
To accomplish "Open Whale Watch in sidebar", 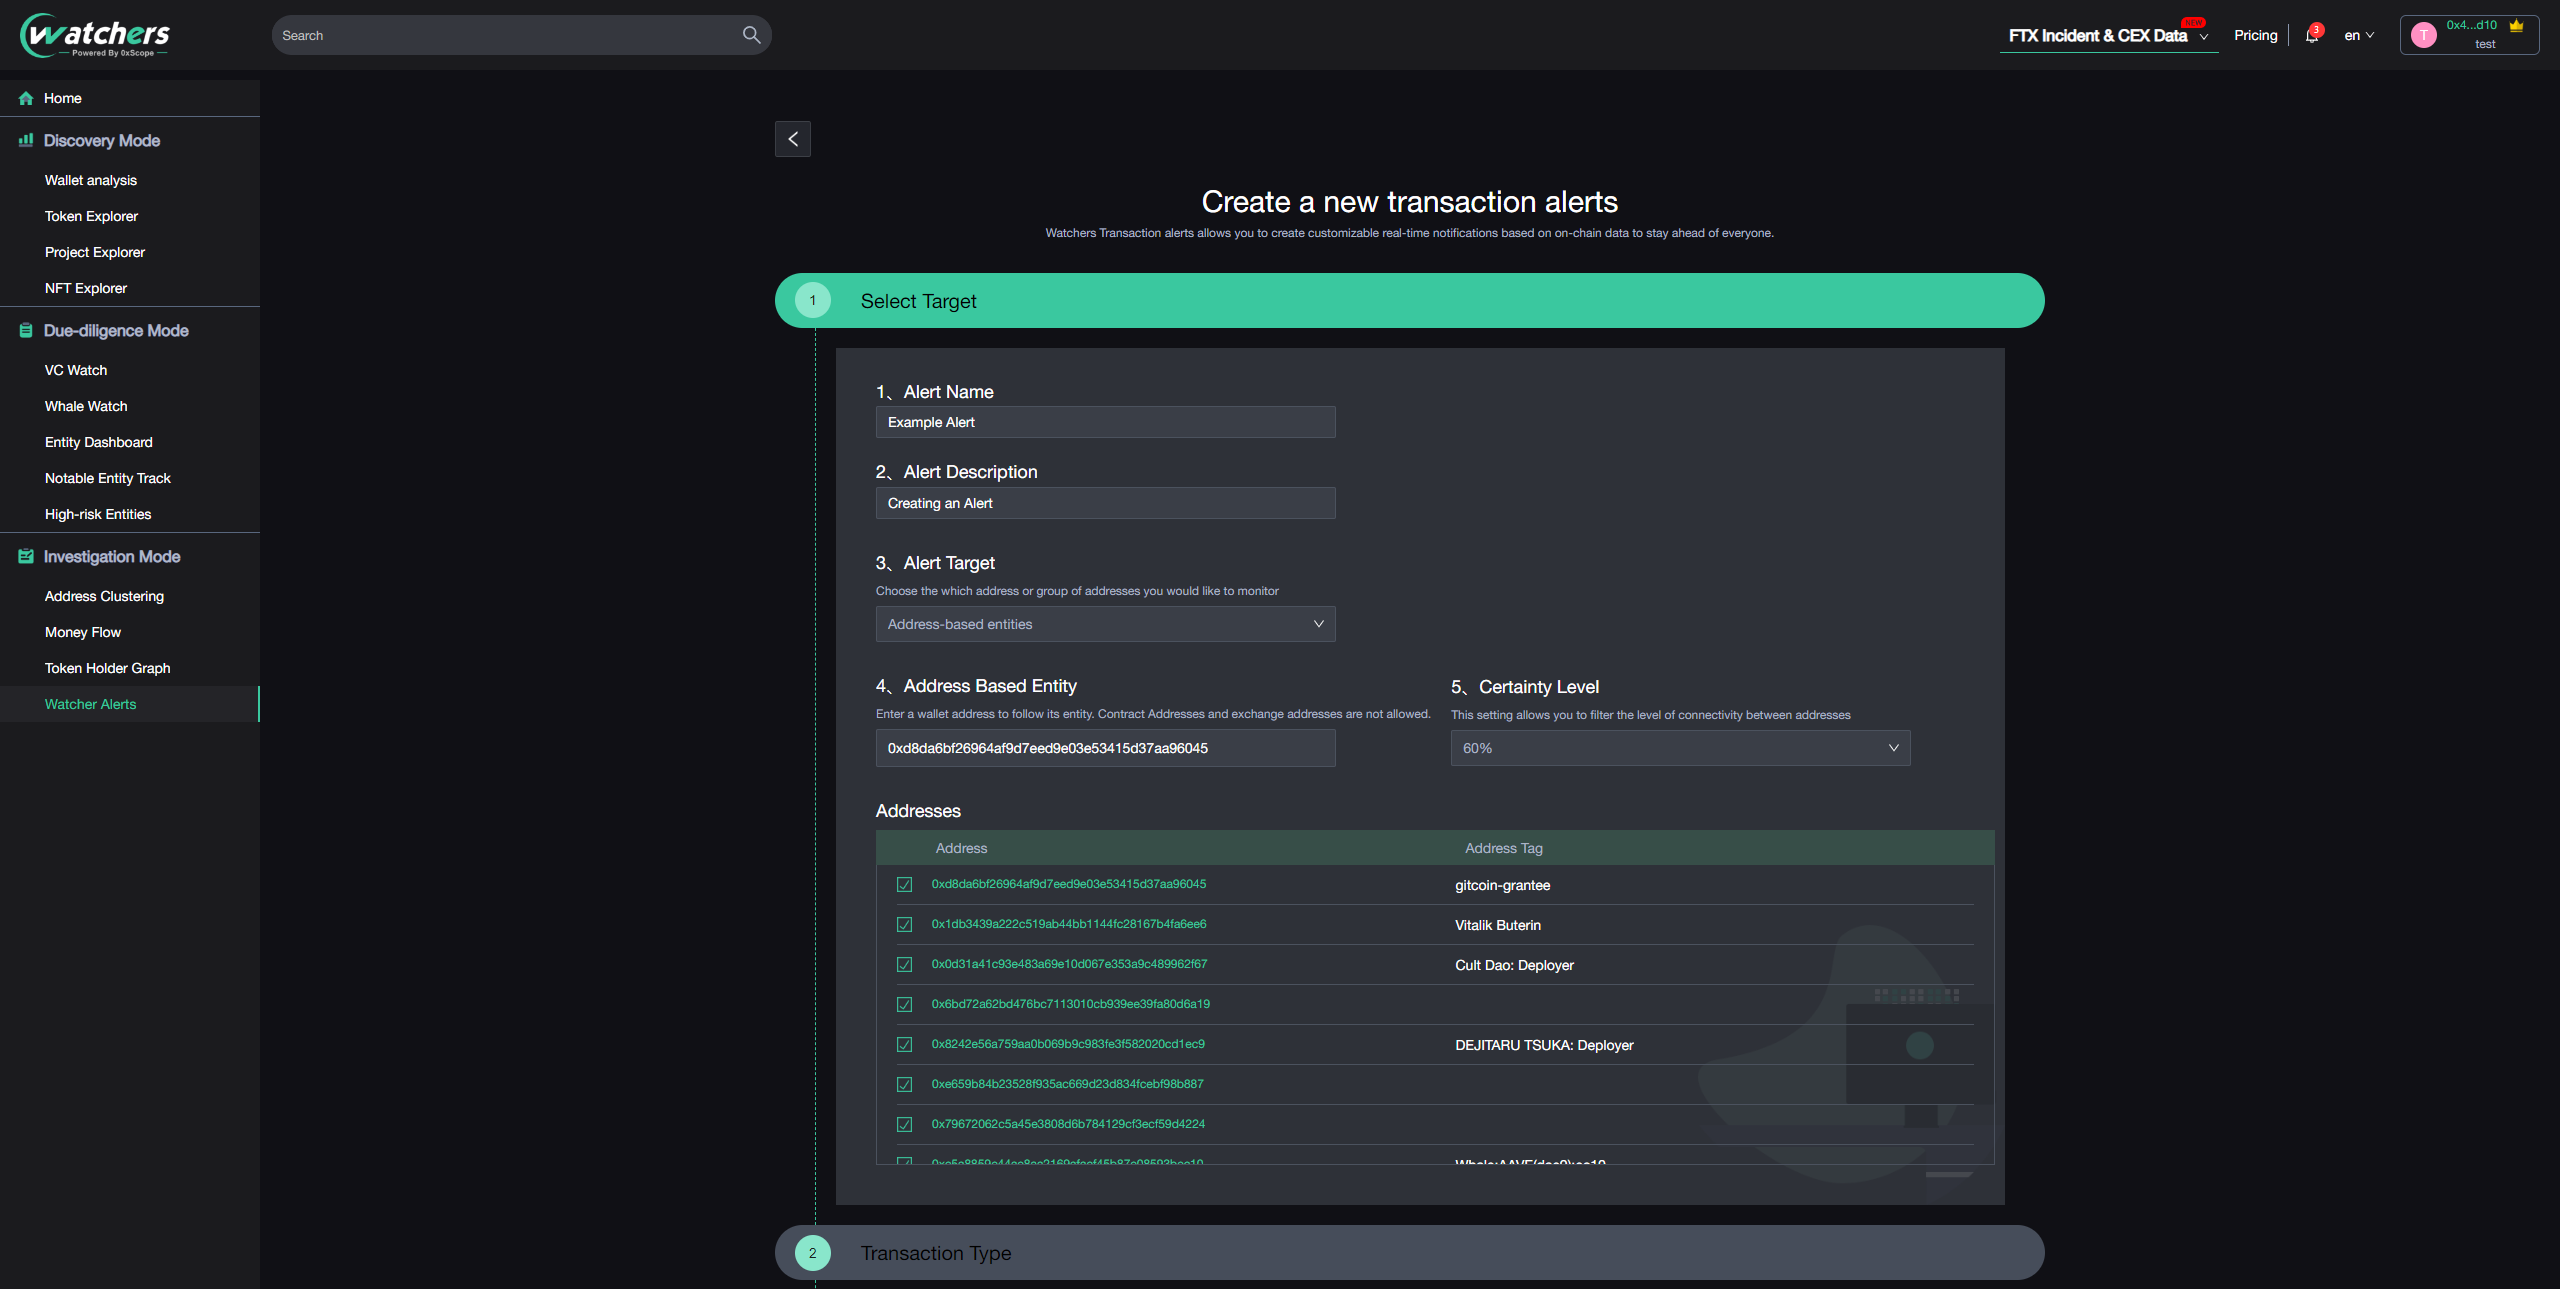I will (x=86, y=406).
